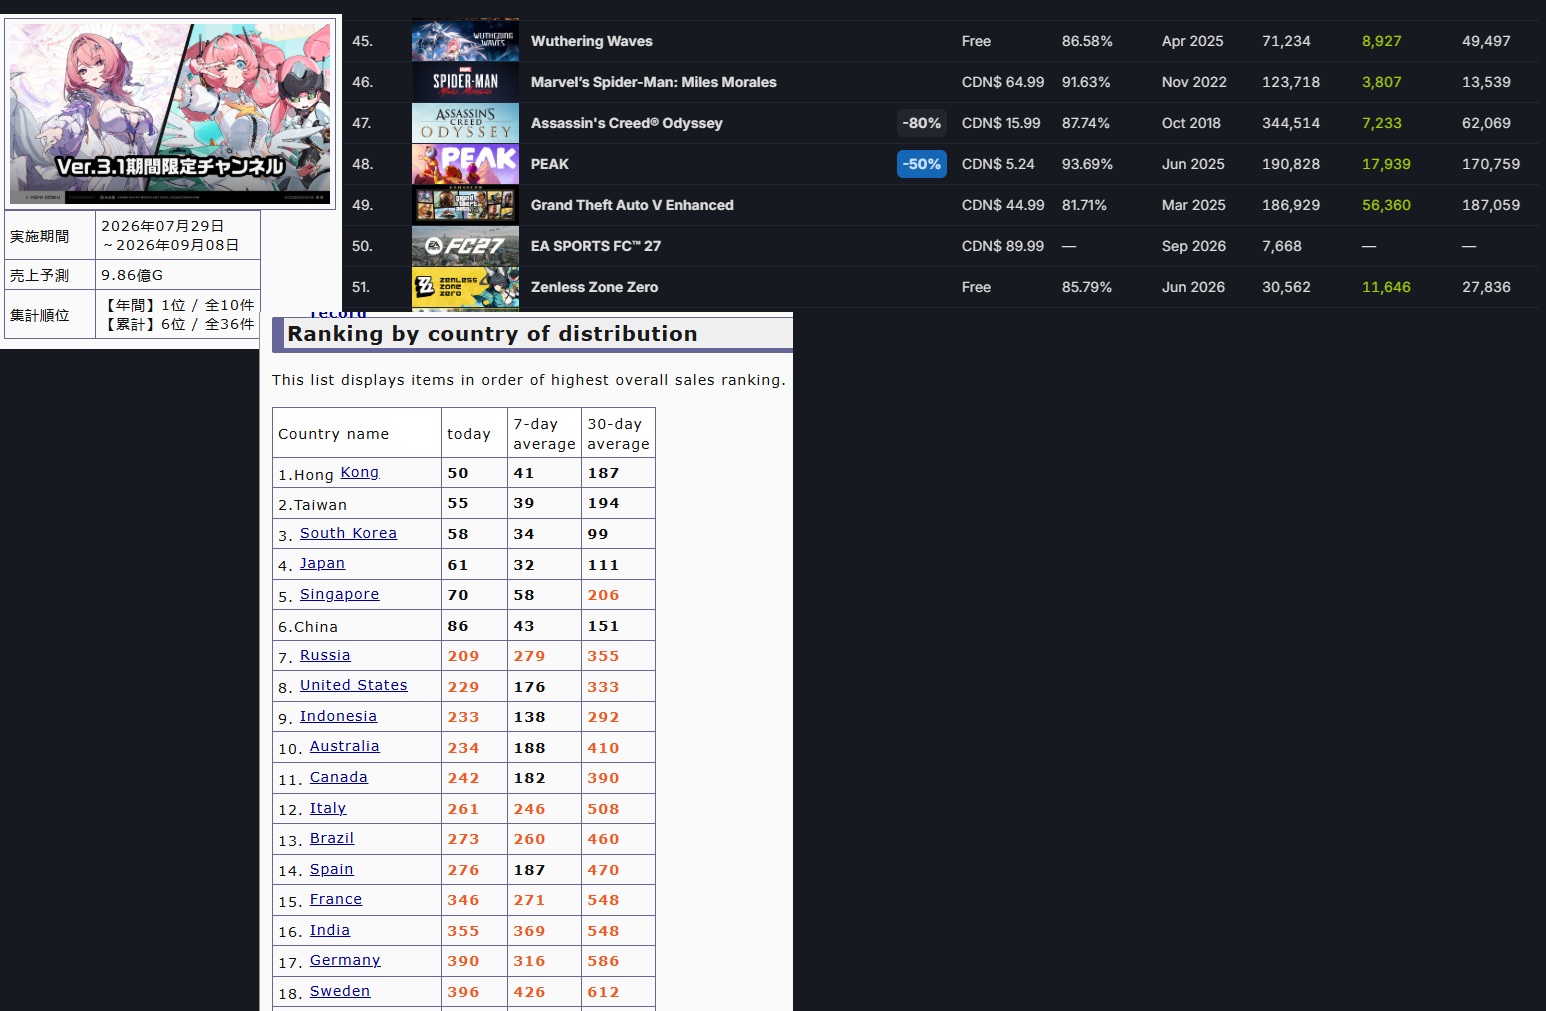Click the Brazil link
The height and width of the screenshot is (1011, 1546).
(331, 838)
